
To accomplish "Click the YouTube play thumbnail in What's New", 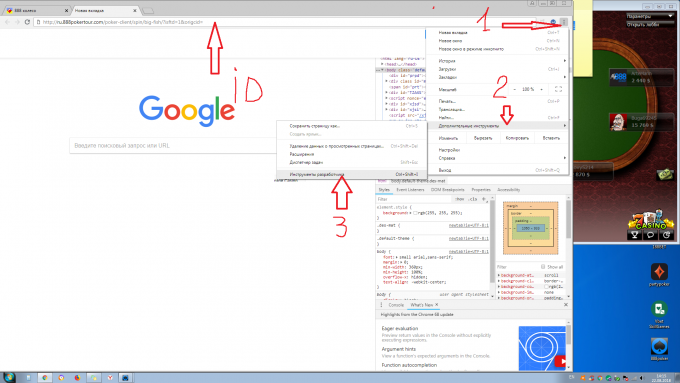I will tap(542, 348).
